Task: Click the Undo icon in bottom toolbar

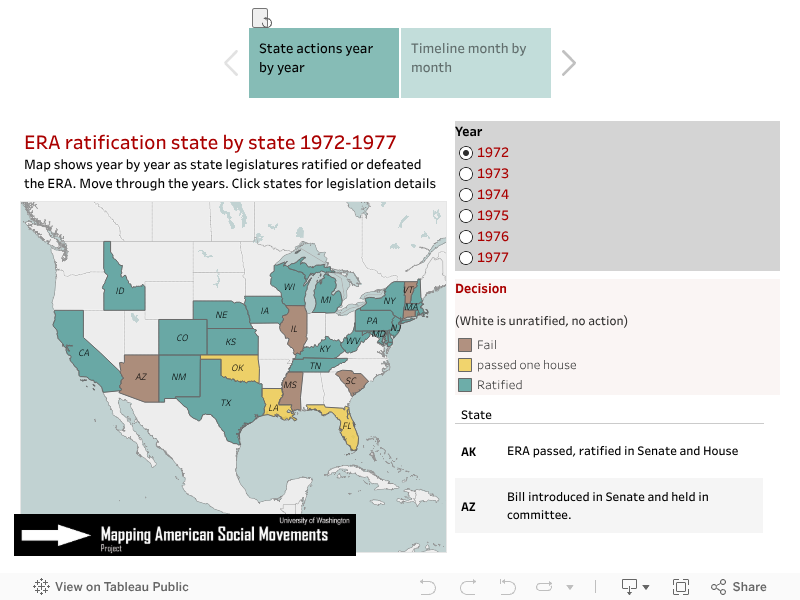Action: 428,587
